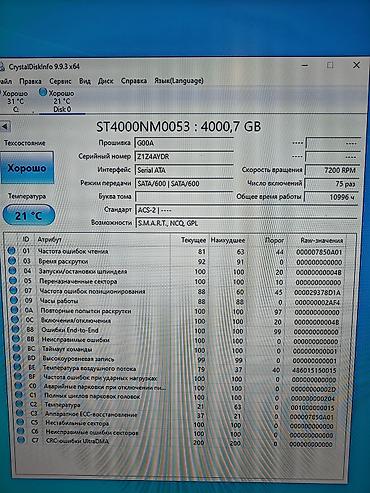
Task: Select row Часы работы
Action: click(x=176, y=301)
